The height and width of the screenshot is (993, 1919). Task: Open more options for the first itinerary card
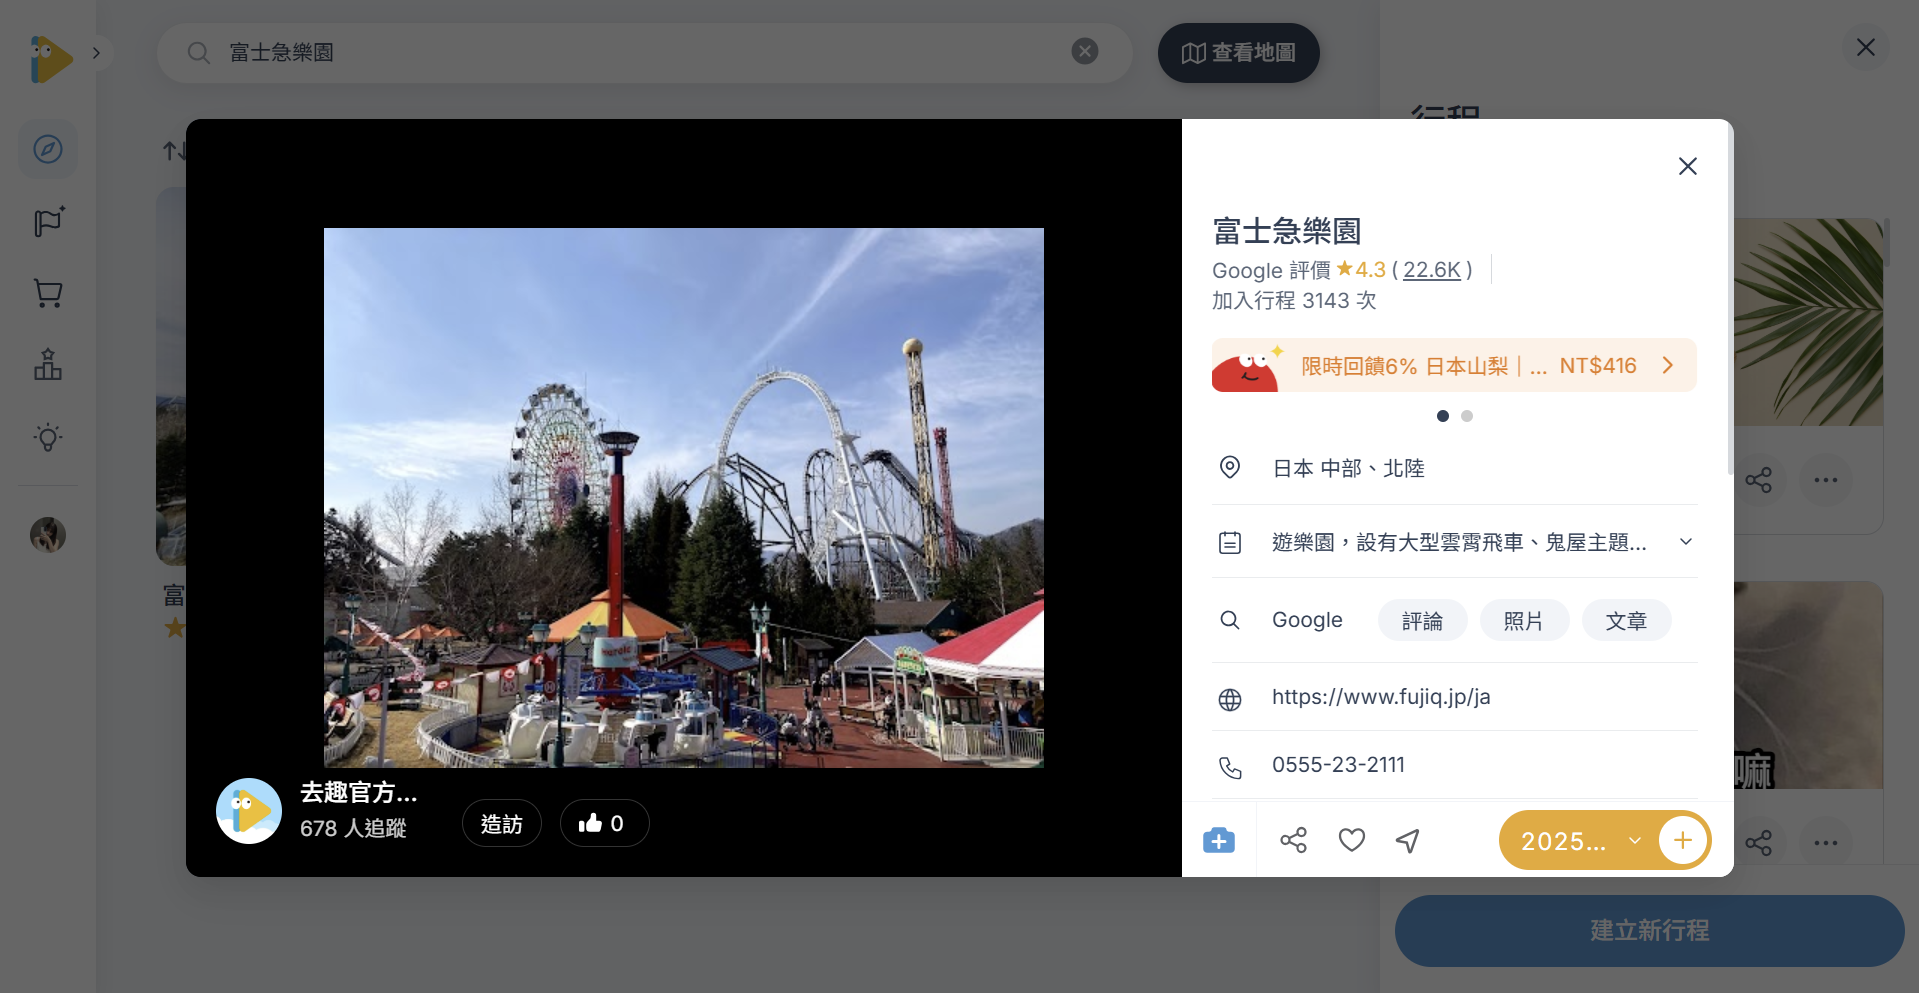(x=1826, y=480)
